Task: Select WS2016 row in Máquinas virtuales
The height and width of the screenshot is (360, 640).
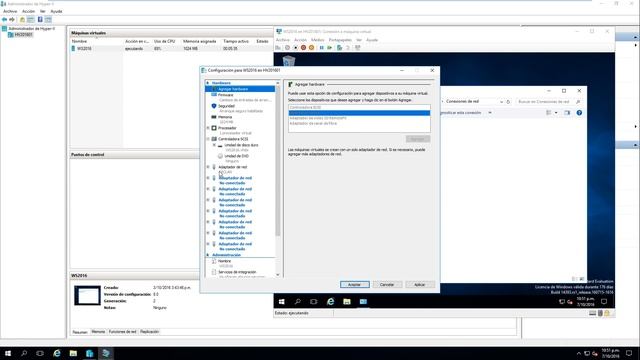Action: [x=171, y=49]
